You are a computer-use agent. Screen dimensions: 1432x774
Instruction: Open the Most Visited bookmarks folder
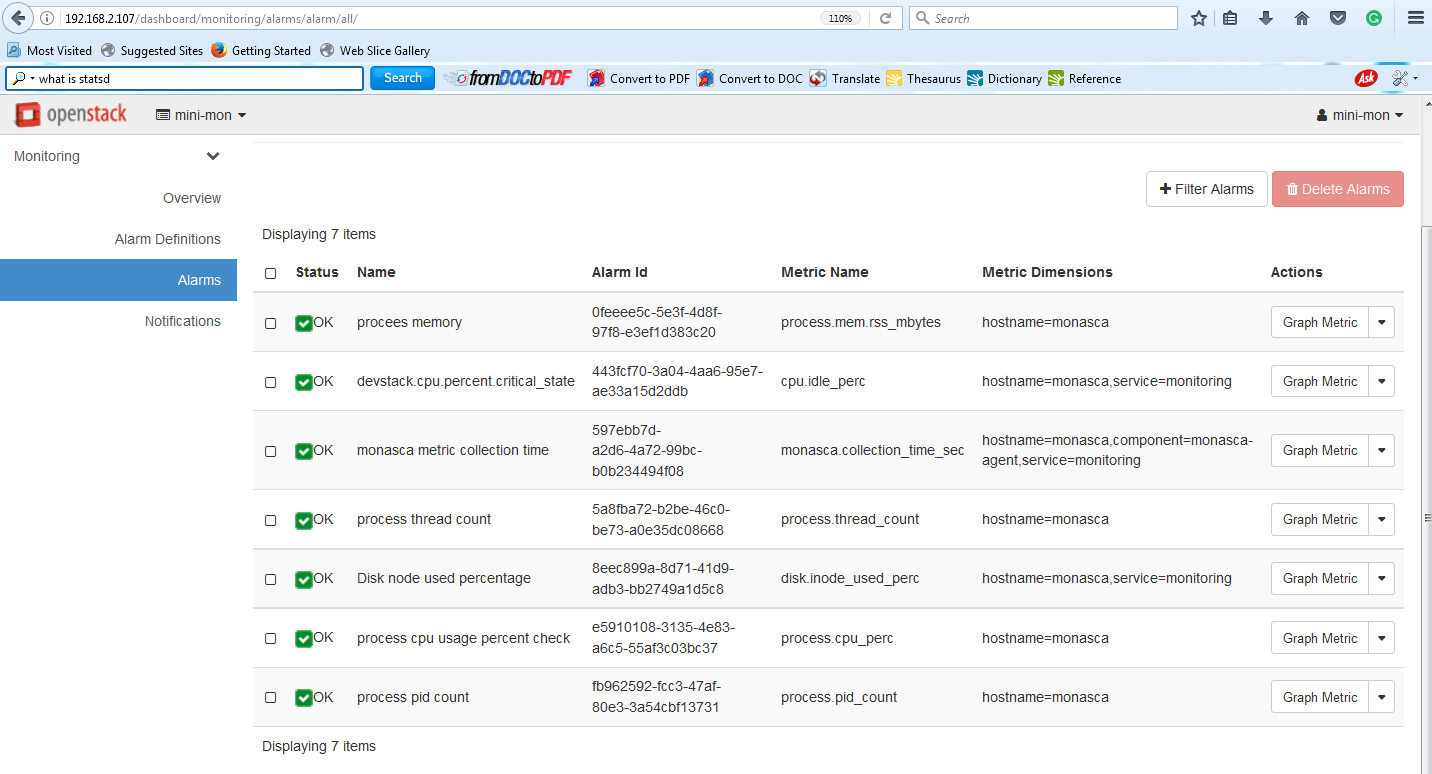coord(49,50)
